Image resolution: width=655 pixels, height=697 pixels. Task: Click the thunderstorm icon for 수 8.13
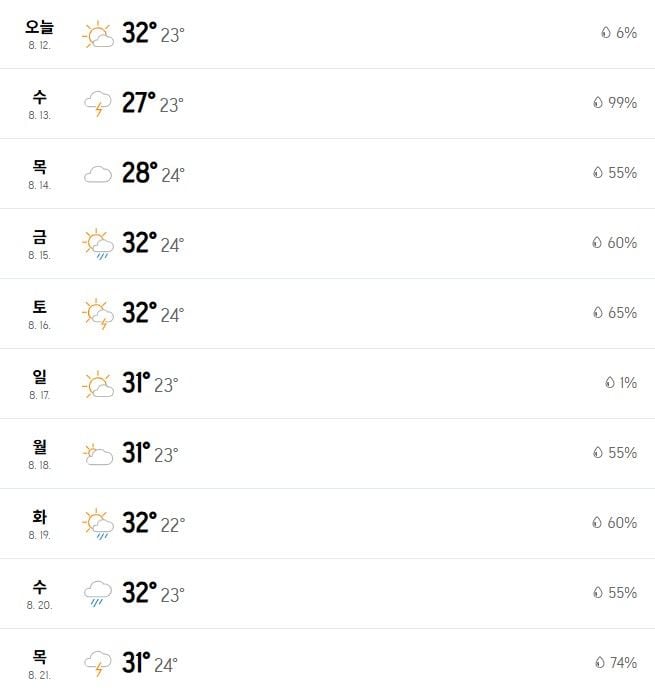coord(98,104)
